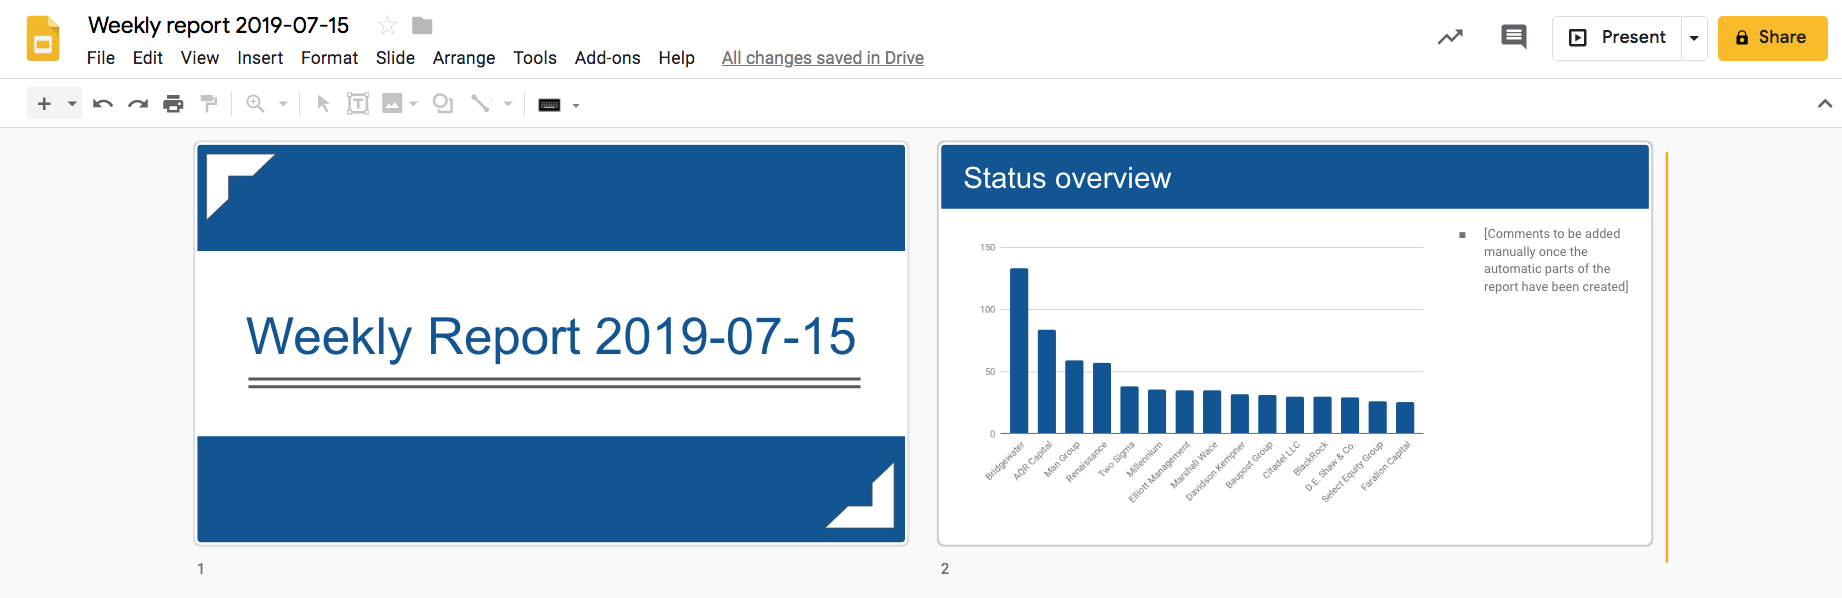The height and width of the screenshot is (598, 1842).
Task: Print the presentation
Action: [x=173, y=104]
